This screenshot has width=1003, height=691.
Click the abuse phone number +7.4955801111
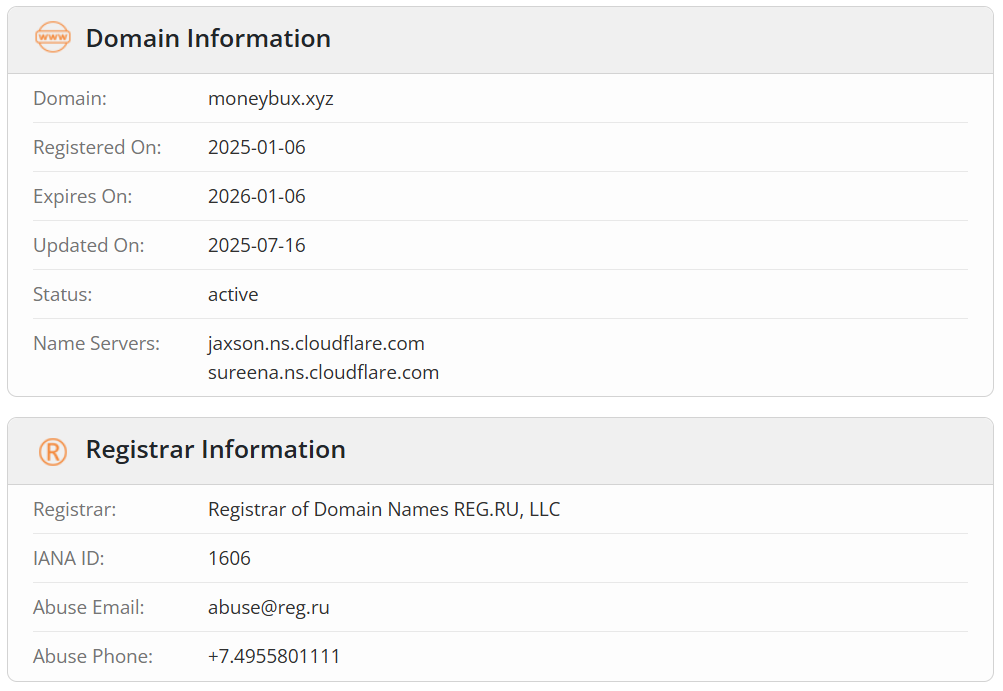tap(274, 656)
